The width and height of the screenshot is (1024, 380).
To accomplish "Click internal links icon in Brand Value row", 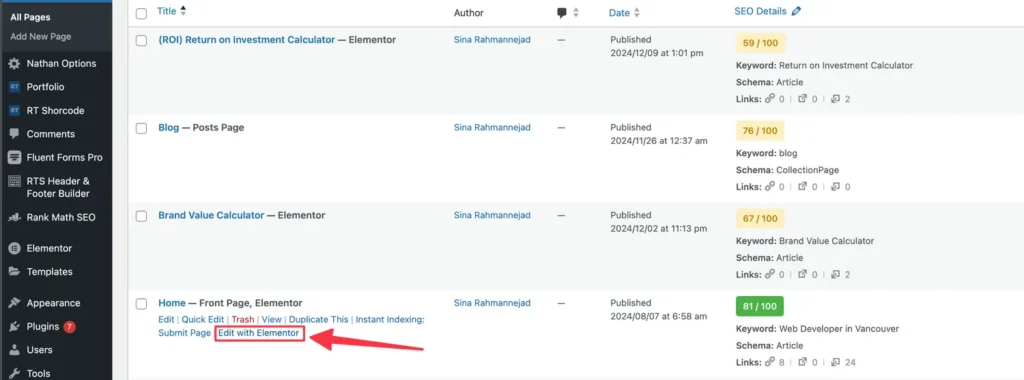I will click(x=770, y=274).
